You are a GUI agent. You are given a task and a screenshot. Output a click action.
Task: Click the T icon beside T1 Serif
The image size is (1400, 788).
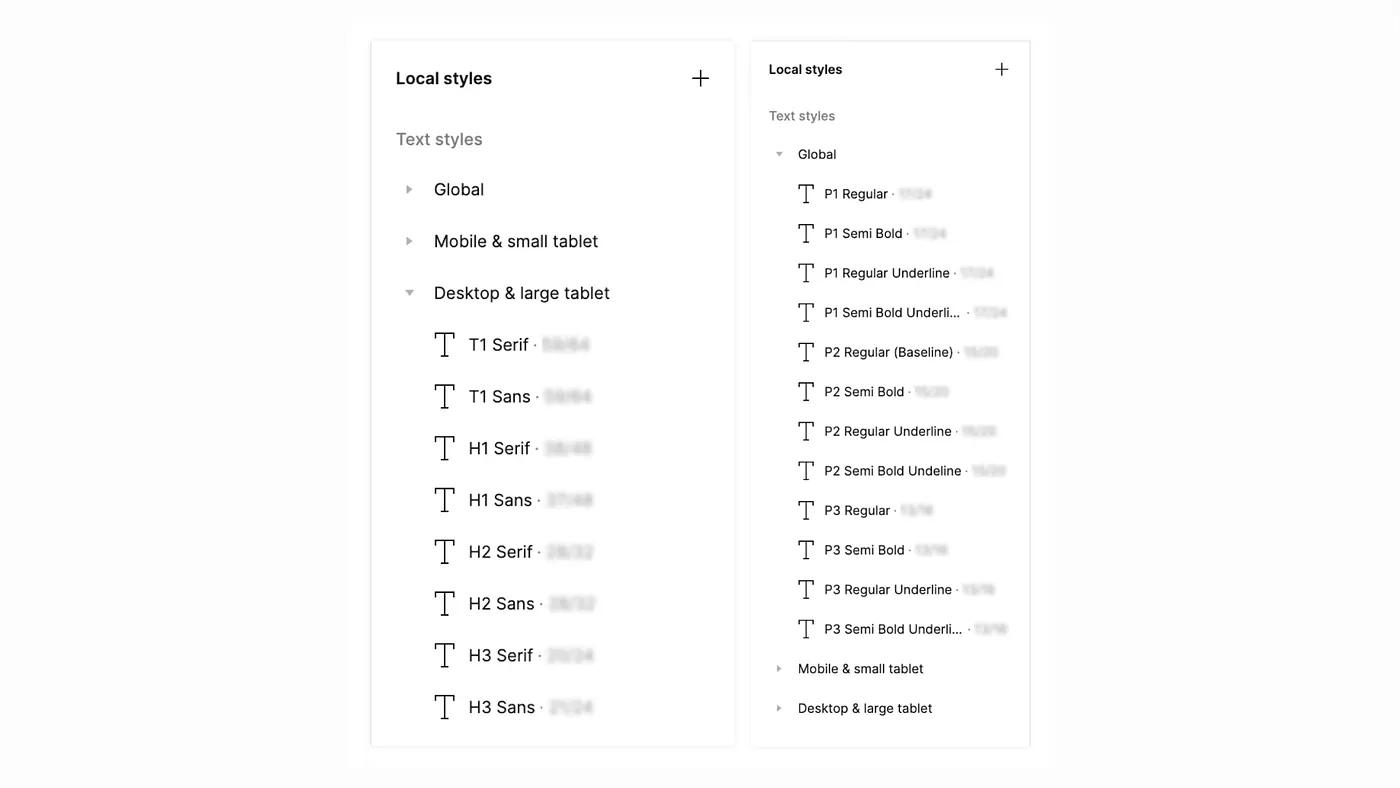(x=445, y=345)
